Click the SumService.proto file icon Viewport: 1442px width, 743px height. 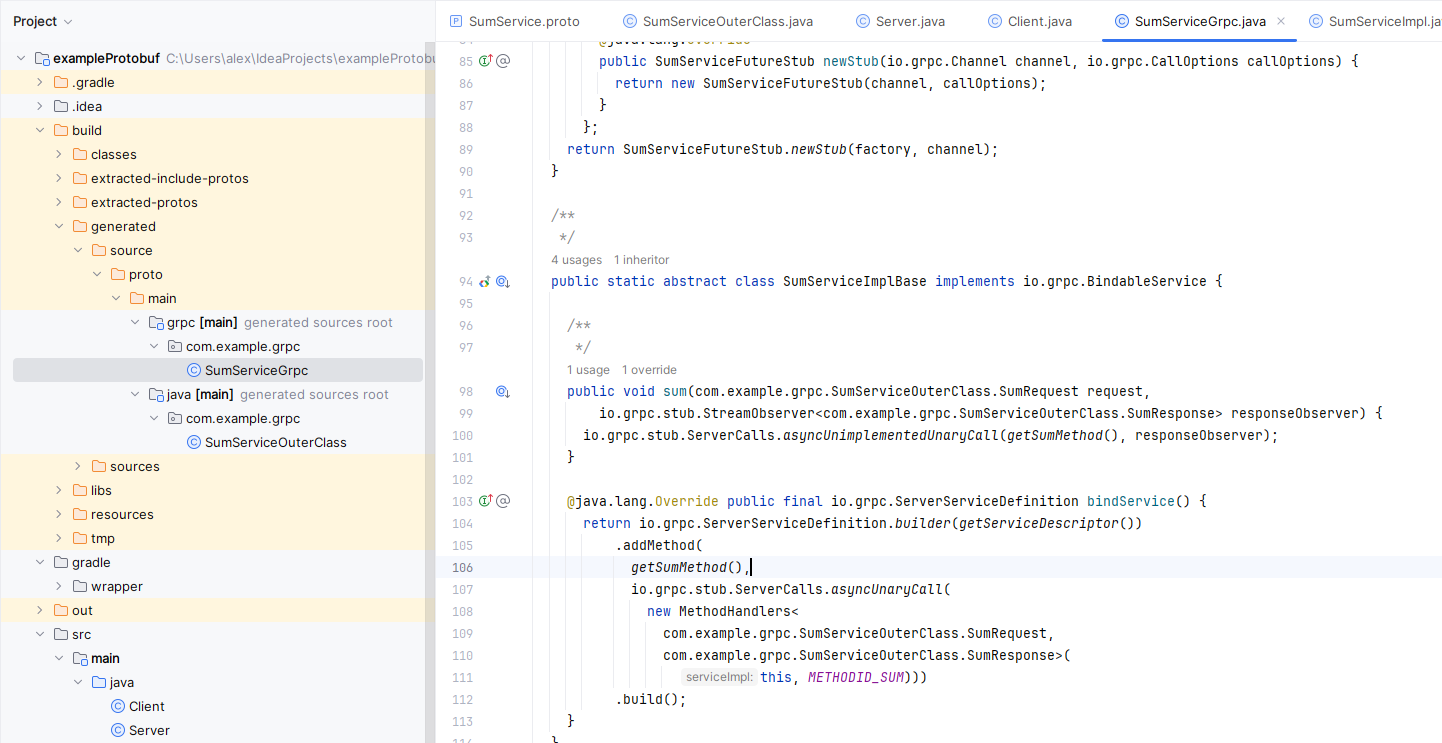tap(456, 21)
